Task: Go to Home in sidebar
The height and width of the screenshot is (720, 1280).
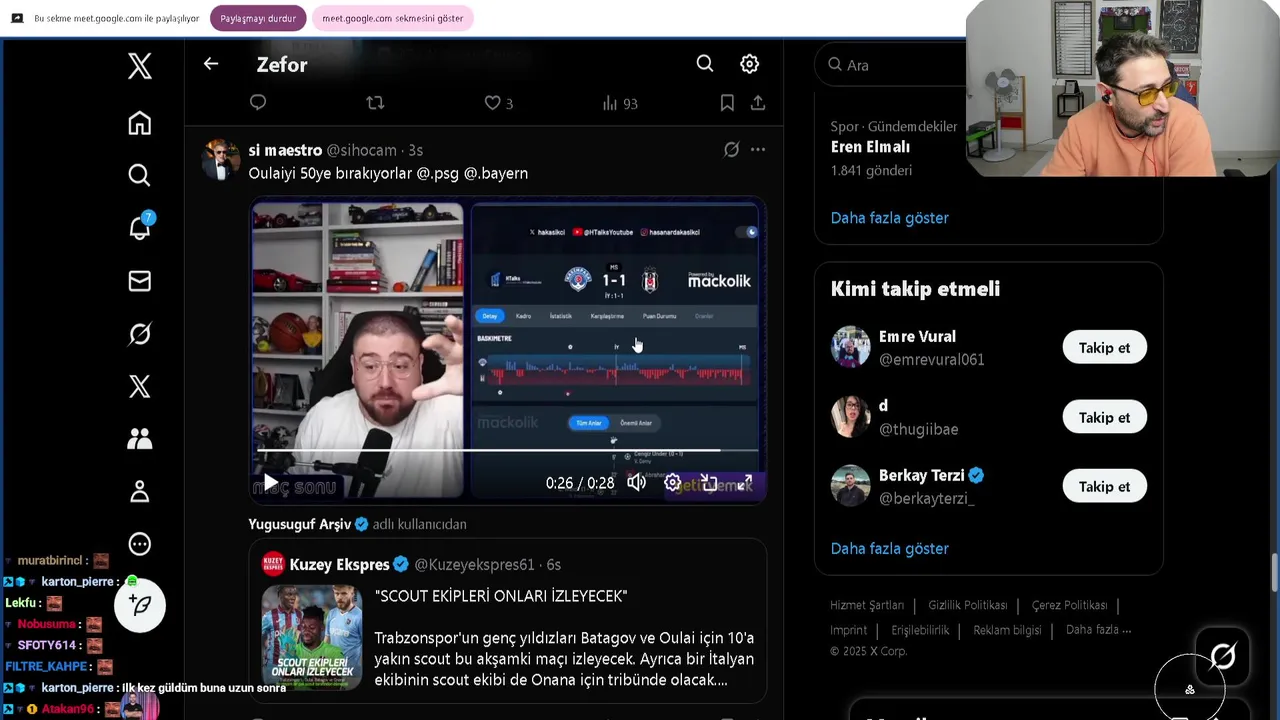Action: click(x=140, y=122)
